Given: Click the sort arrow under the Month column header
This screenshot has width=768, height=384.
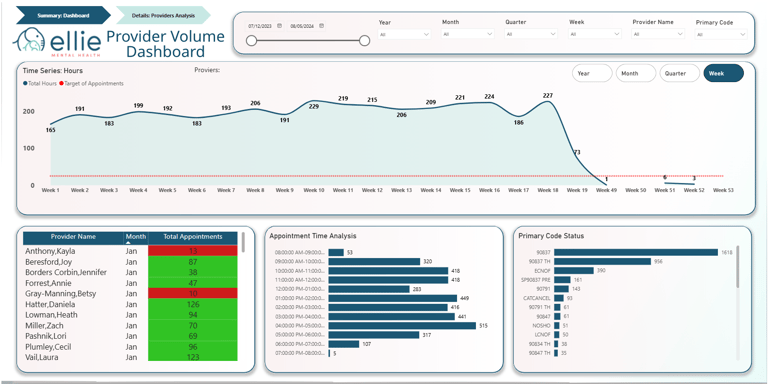Looking at the screenshot, I should [x=129, y=242].
